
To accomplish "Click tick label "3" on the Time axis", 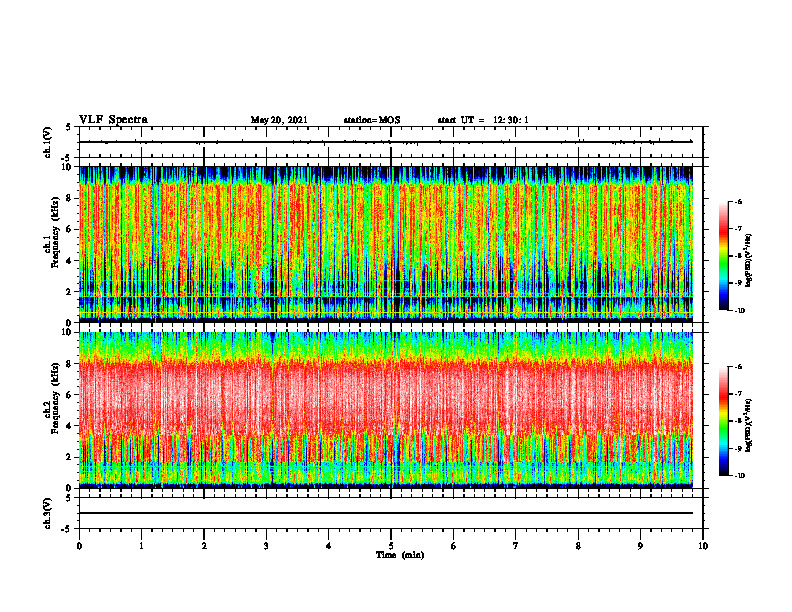I will tap(266, 546).
